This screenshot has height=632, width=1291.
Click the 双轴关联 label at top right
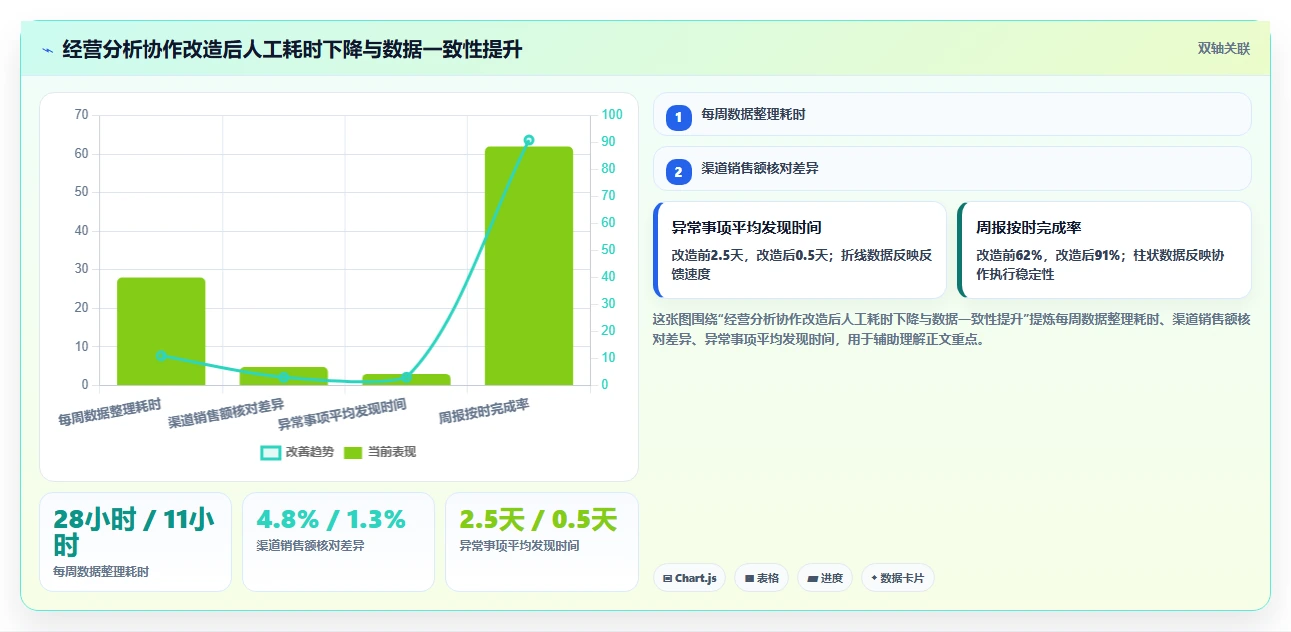click(1224, 48)
